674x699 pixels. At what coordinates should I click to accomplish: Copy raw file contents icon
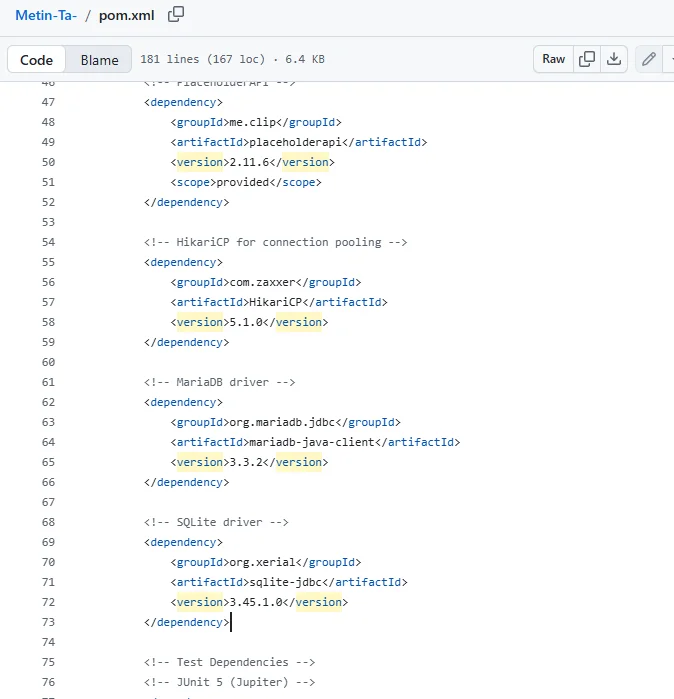[587, 59]
